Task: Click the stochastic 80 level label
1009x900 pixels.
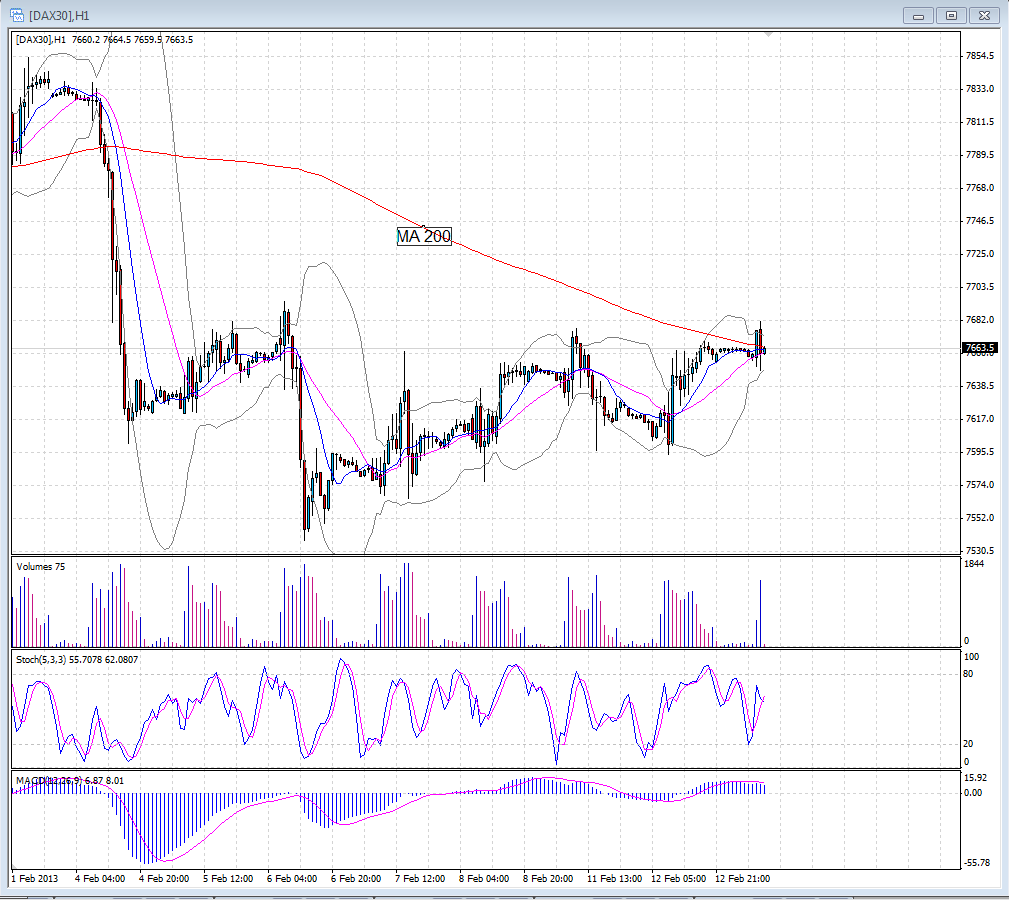Action: pos(968,674)
